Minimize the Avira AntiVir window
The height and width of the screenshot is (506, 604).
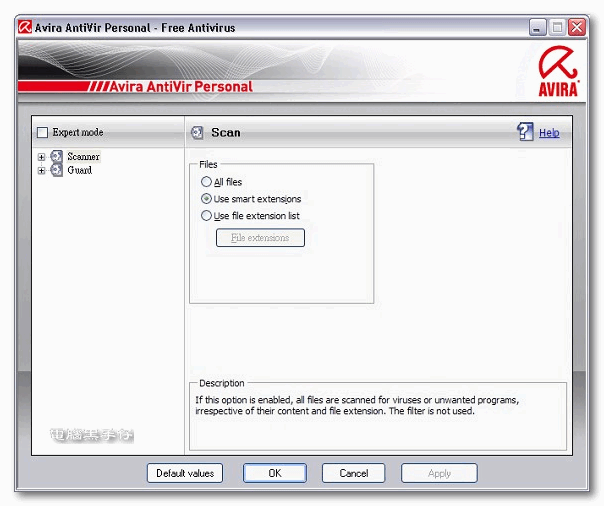click(537, 28)
